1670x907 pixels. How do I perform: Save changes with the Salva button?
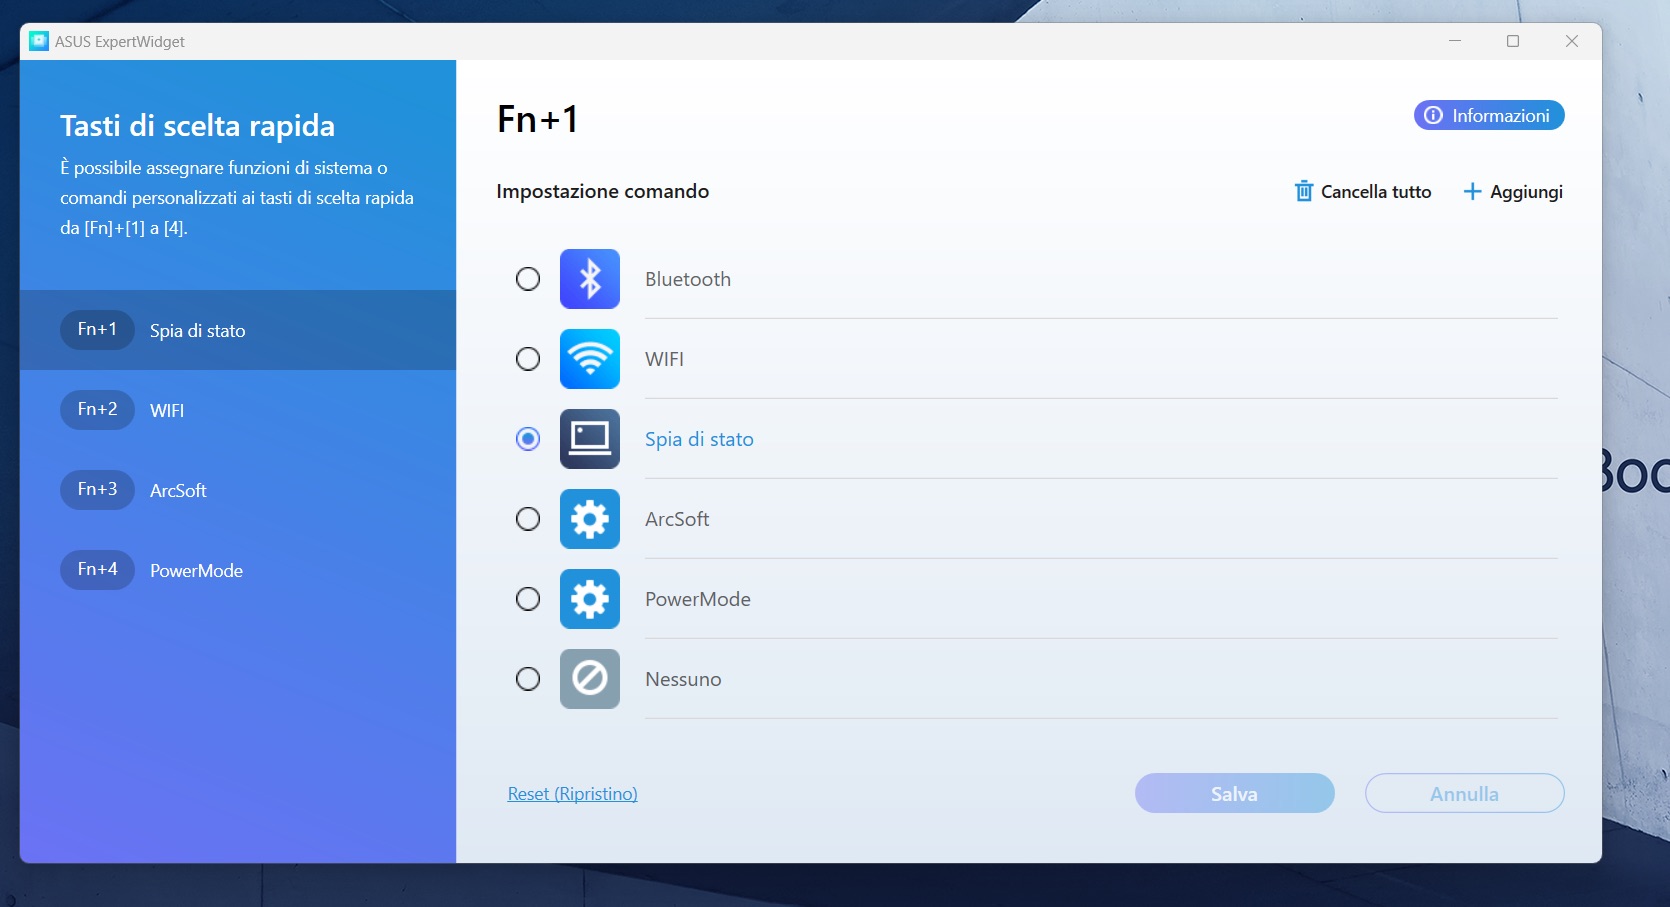click(x=1235, y=793)
